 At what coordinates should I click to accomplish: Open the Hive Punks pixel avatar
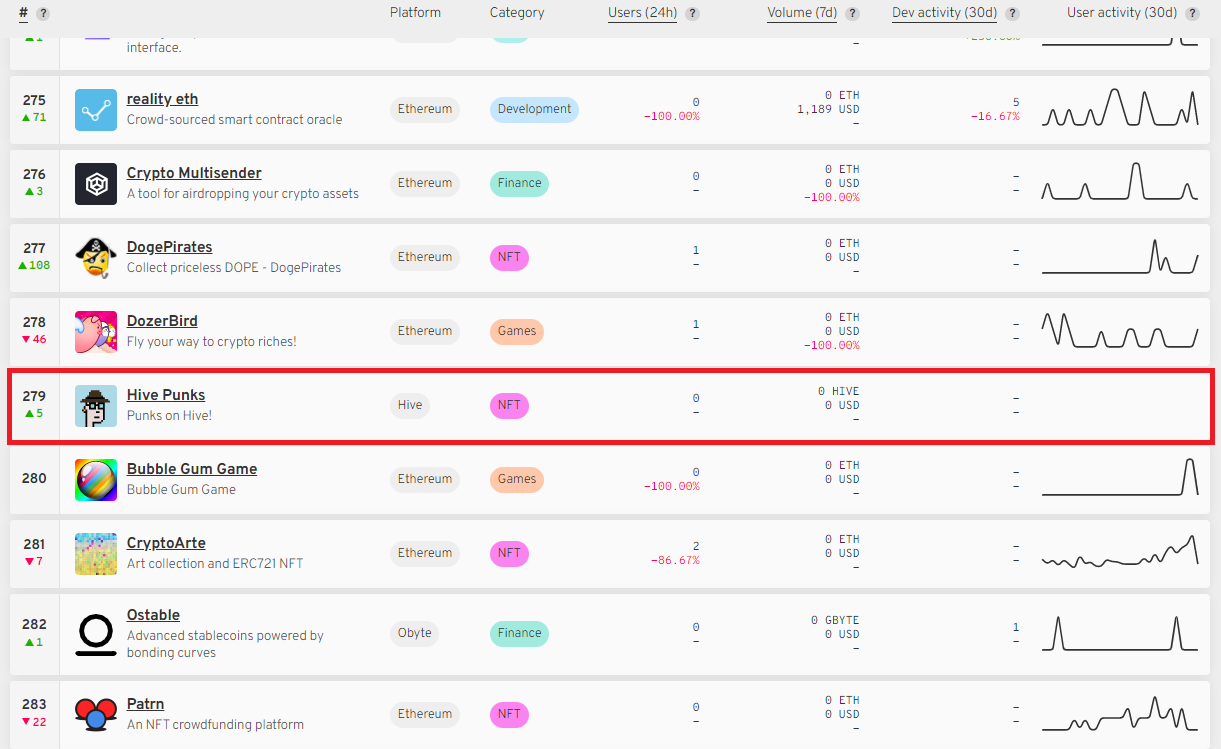(x=96, y=406)
